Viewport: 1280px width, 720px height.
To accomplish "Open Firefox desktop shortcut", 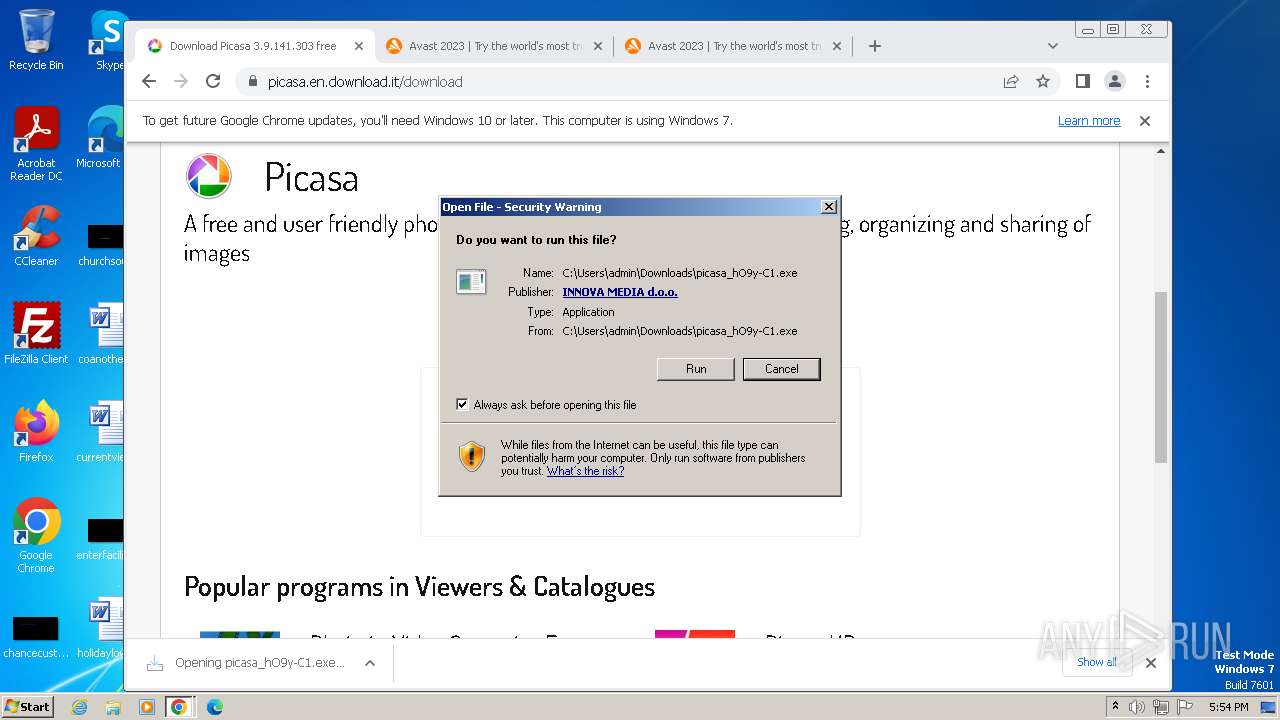I will [x=36, y=432].
